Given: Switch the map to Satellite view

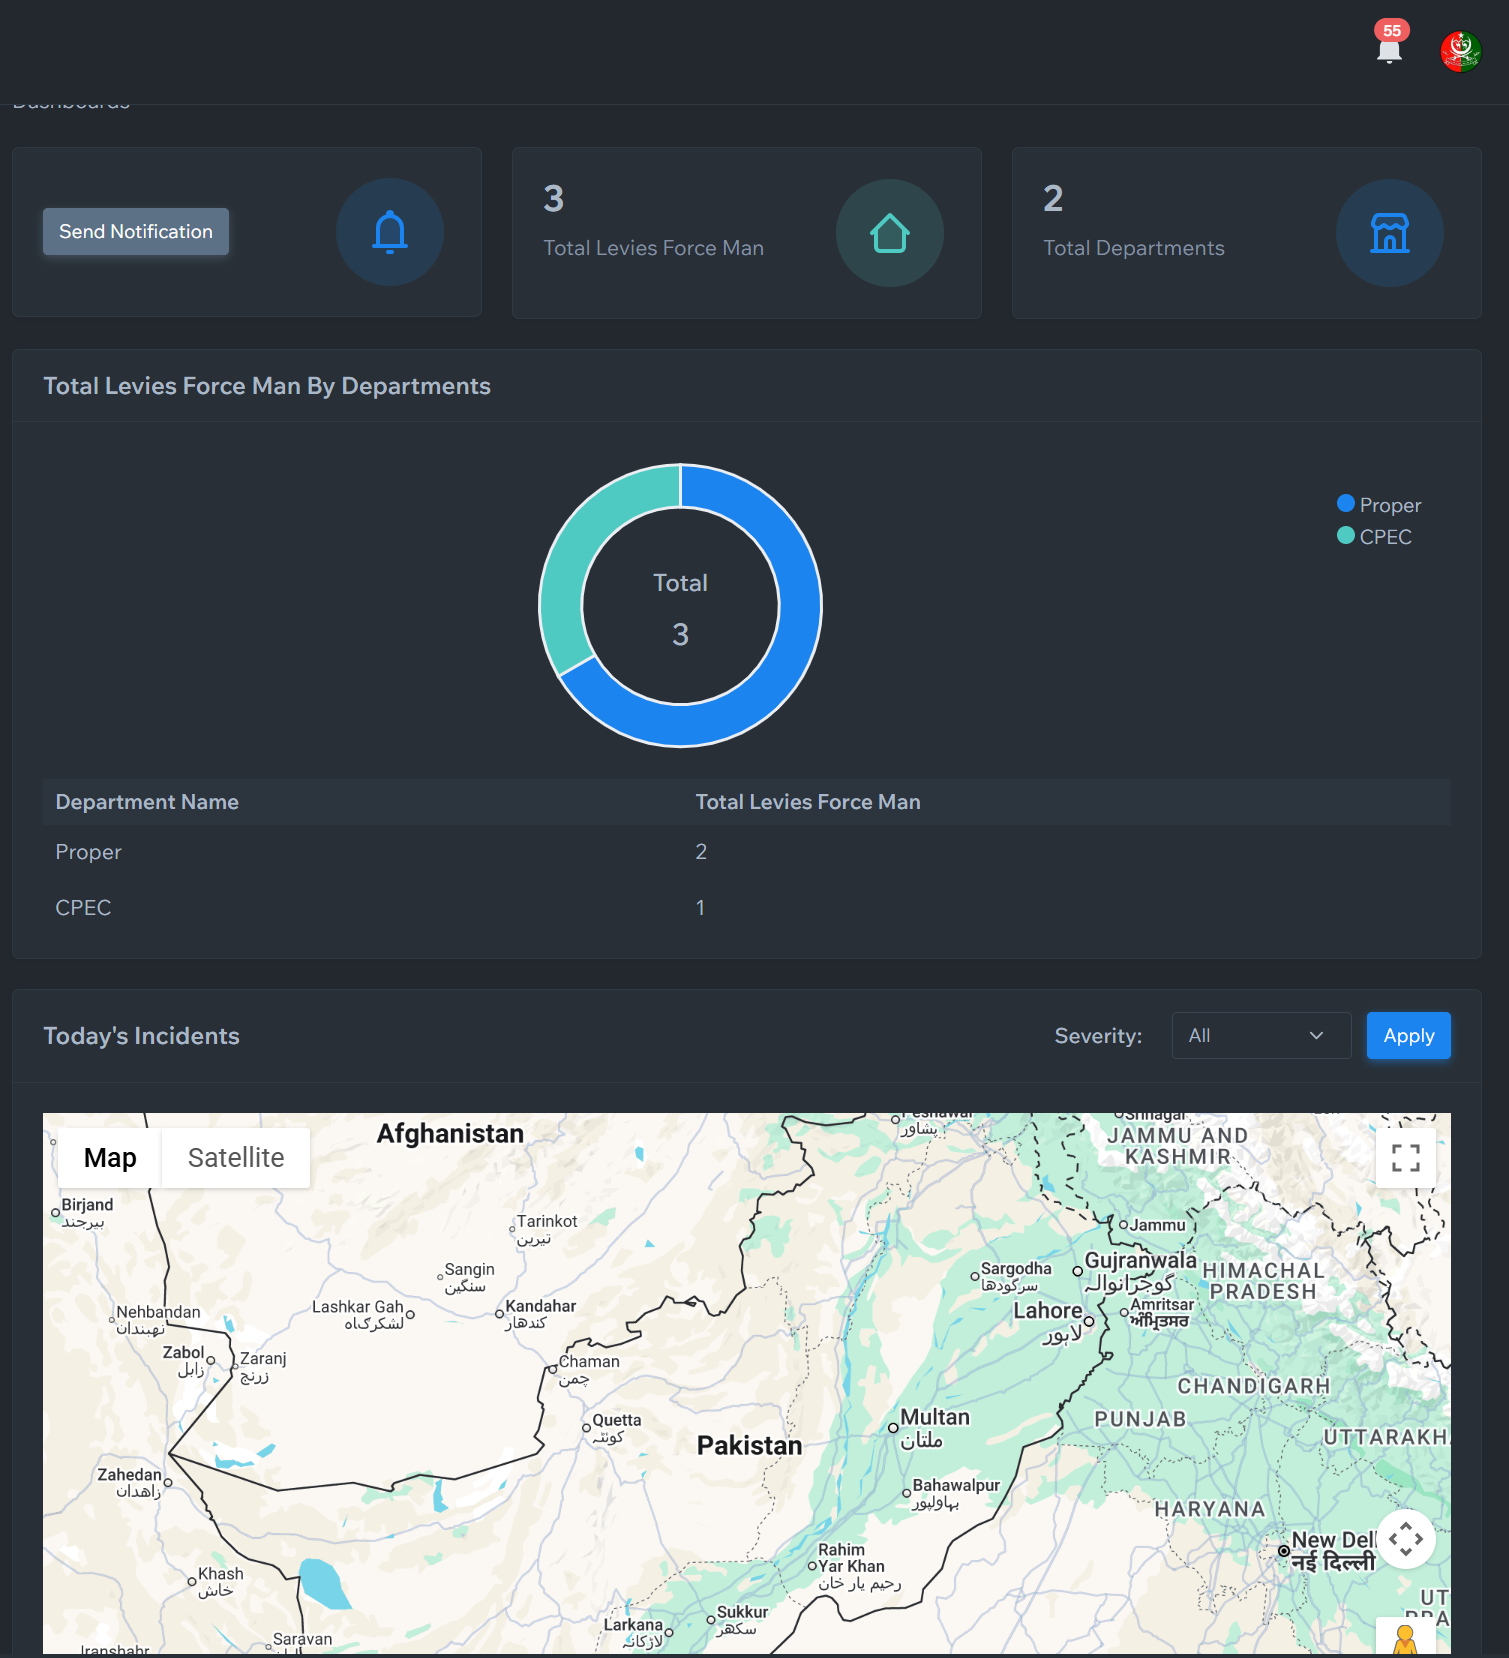Looking at the screenshot, I should (x=236, y=1158).
